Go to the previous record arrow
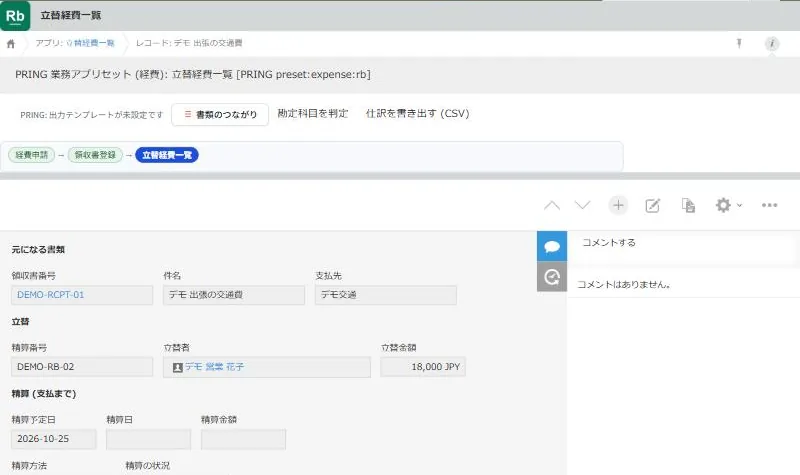The image size is (800, 475). 552,206
